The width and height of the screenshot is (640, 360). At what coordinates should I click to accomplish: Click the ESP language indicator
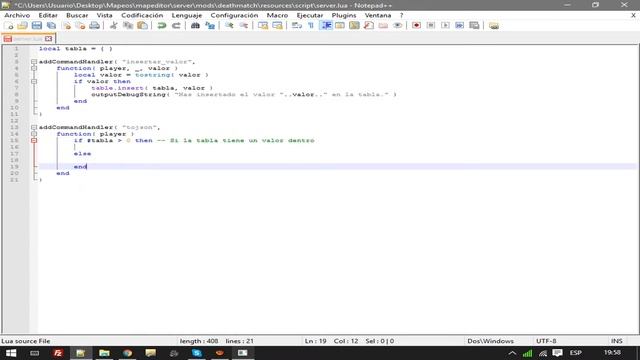click(576, 353)
